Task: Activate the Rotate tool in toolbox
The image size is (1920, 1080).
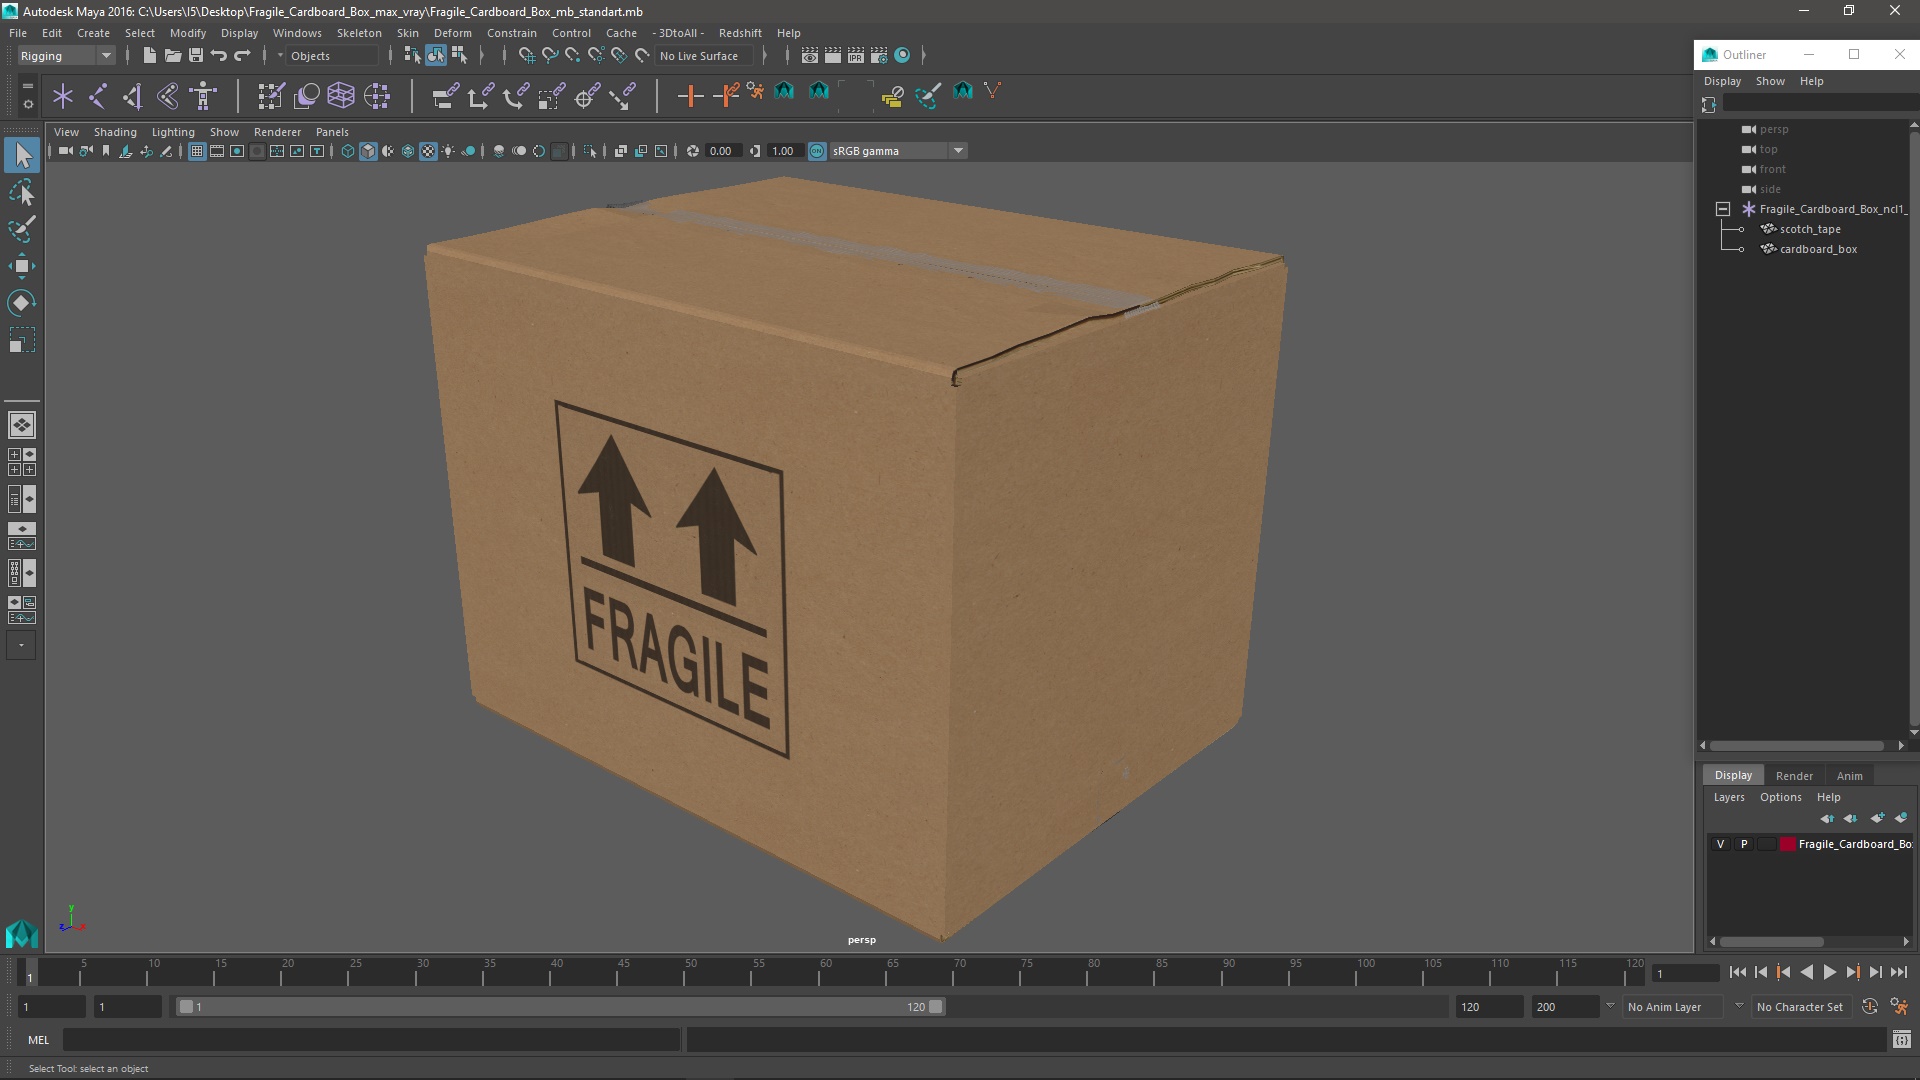Action: (x=22, y=303)
